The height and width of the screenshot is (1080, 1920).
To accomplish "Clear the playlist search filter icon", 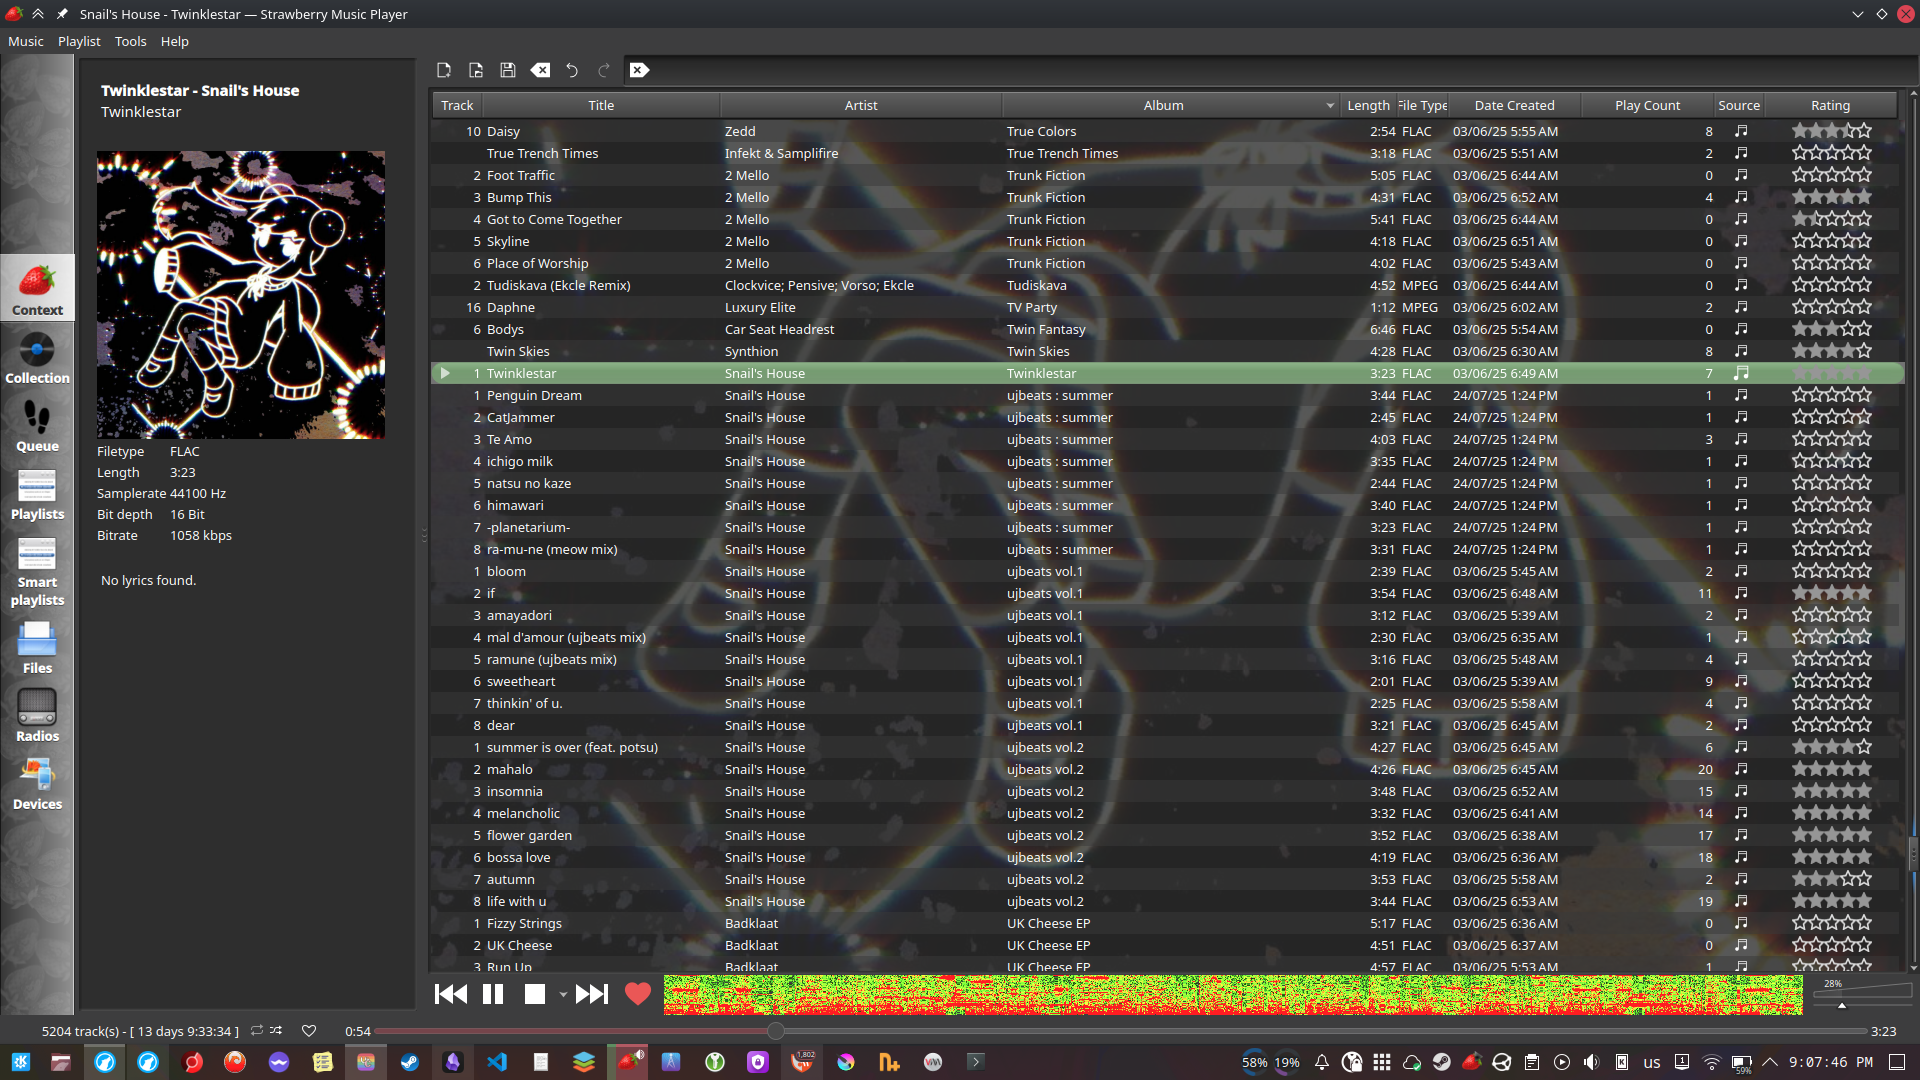I will (x=639, y=70).
